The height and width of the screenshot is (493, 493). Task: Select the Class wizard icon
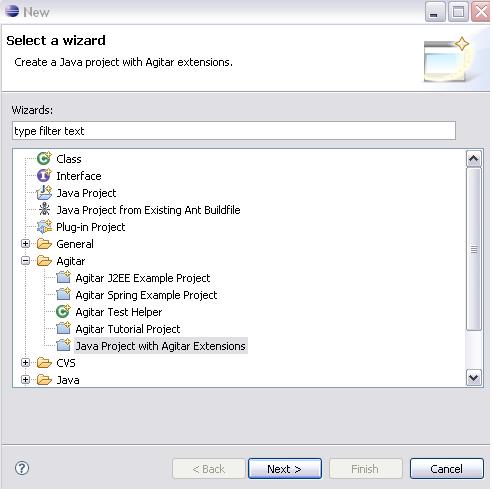tap(44, 158)
